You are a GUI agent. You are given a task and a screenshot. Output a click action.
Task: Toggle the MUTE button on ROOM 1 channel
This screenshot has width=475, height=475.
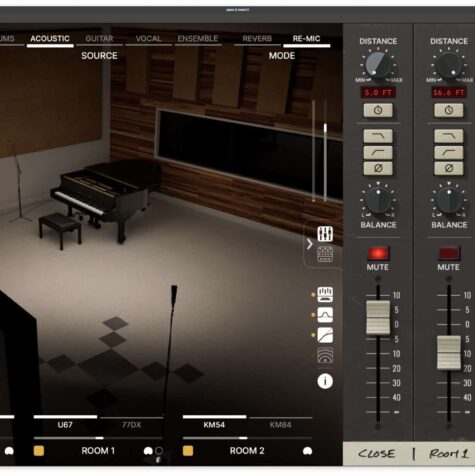click(448, 253)
